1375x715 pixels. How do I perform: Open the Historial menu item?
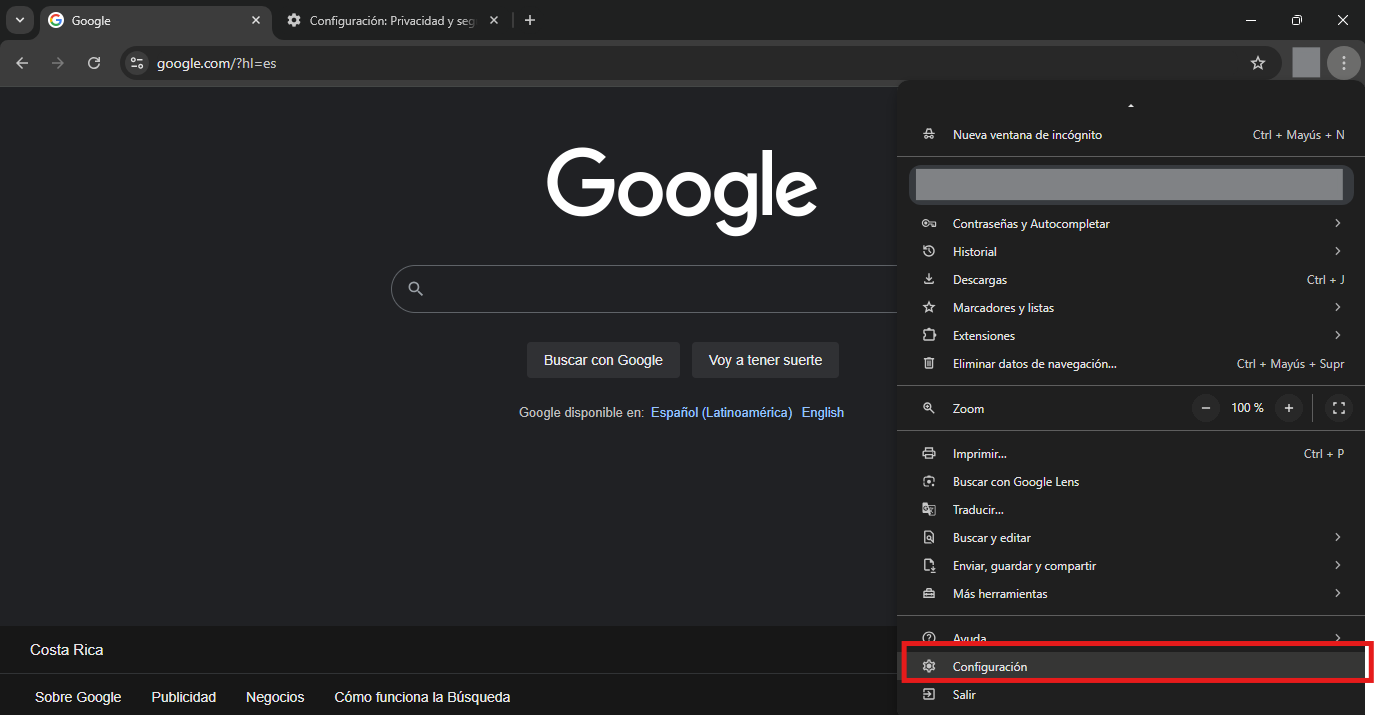coord(1131,252)
